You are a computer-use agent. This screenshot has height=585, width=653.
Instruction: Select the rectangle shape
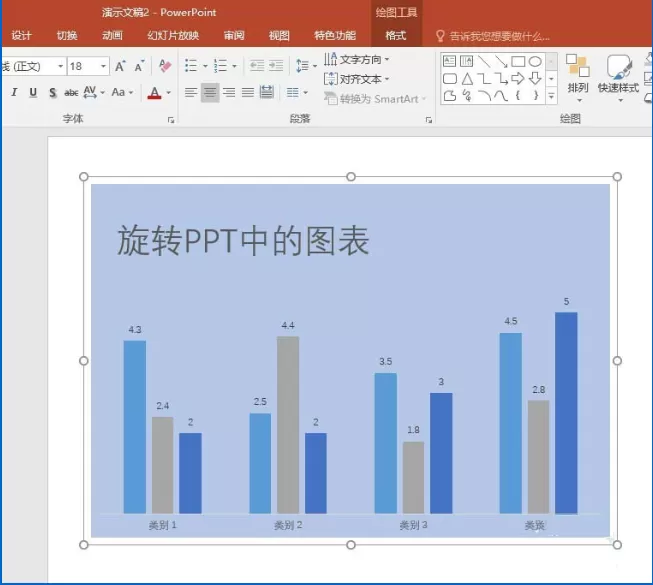(518, 61)
